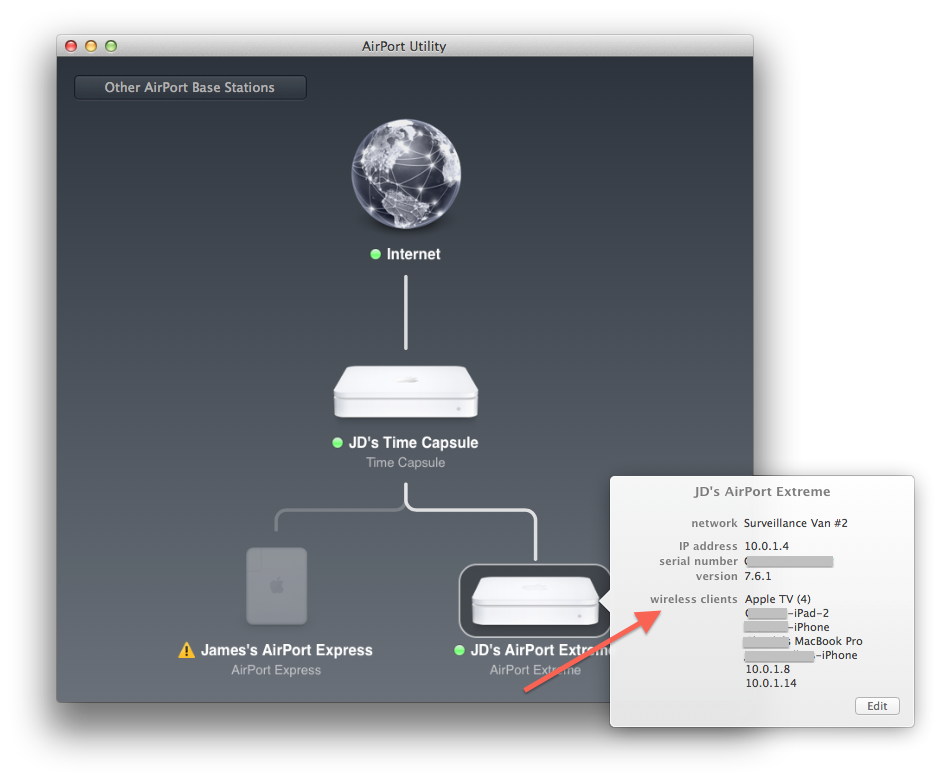Click wireless client ending in MacBook Pro
This screenshot has height=781, width=951.
coord(802,641)
